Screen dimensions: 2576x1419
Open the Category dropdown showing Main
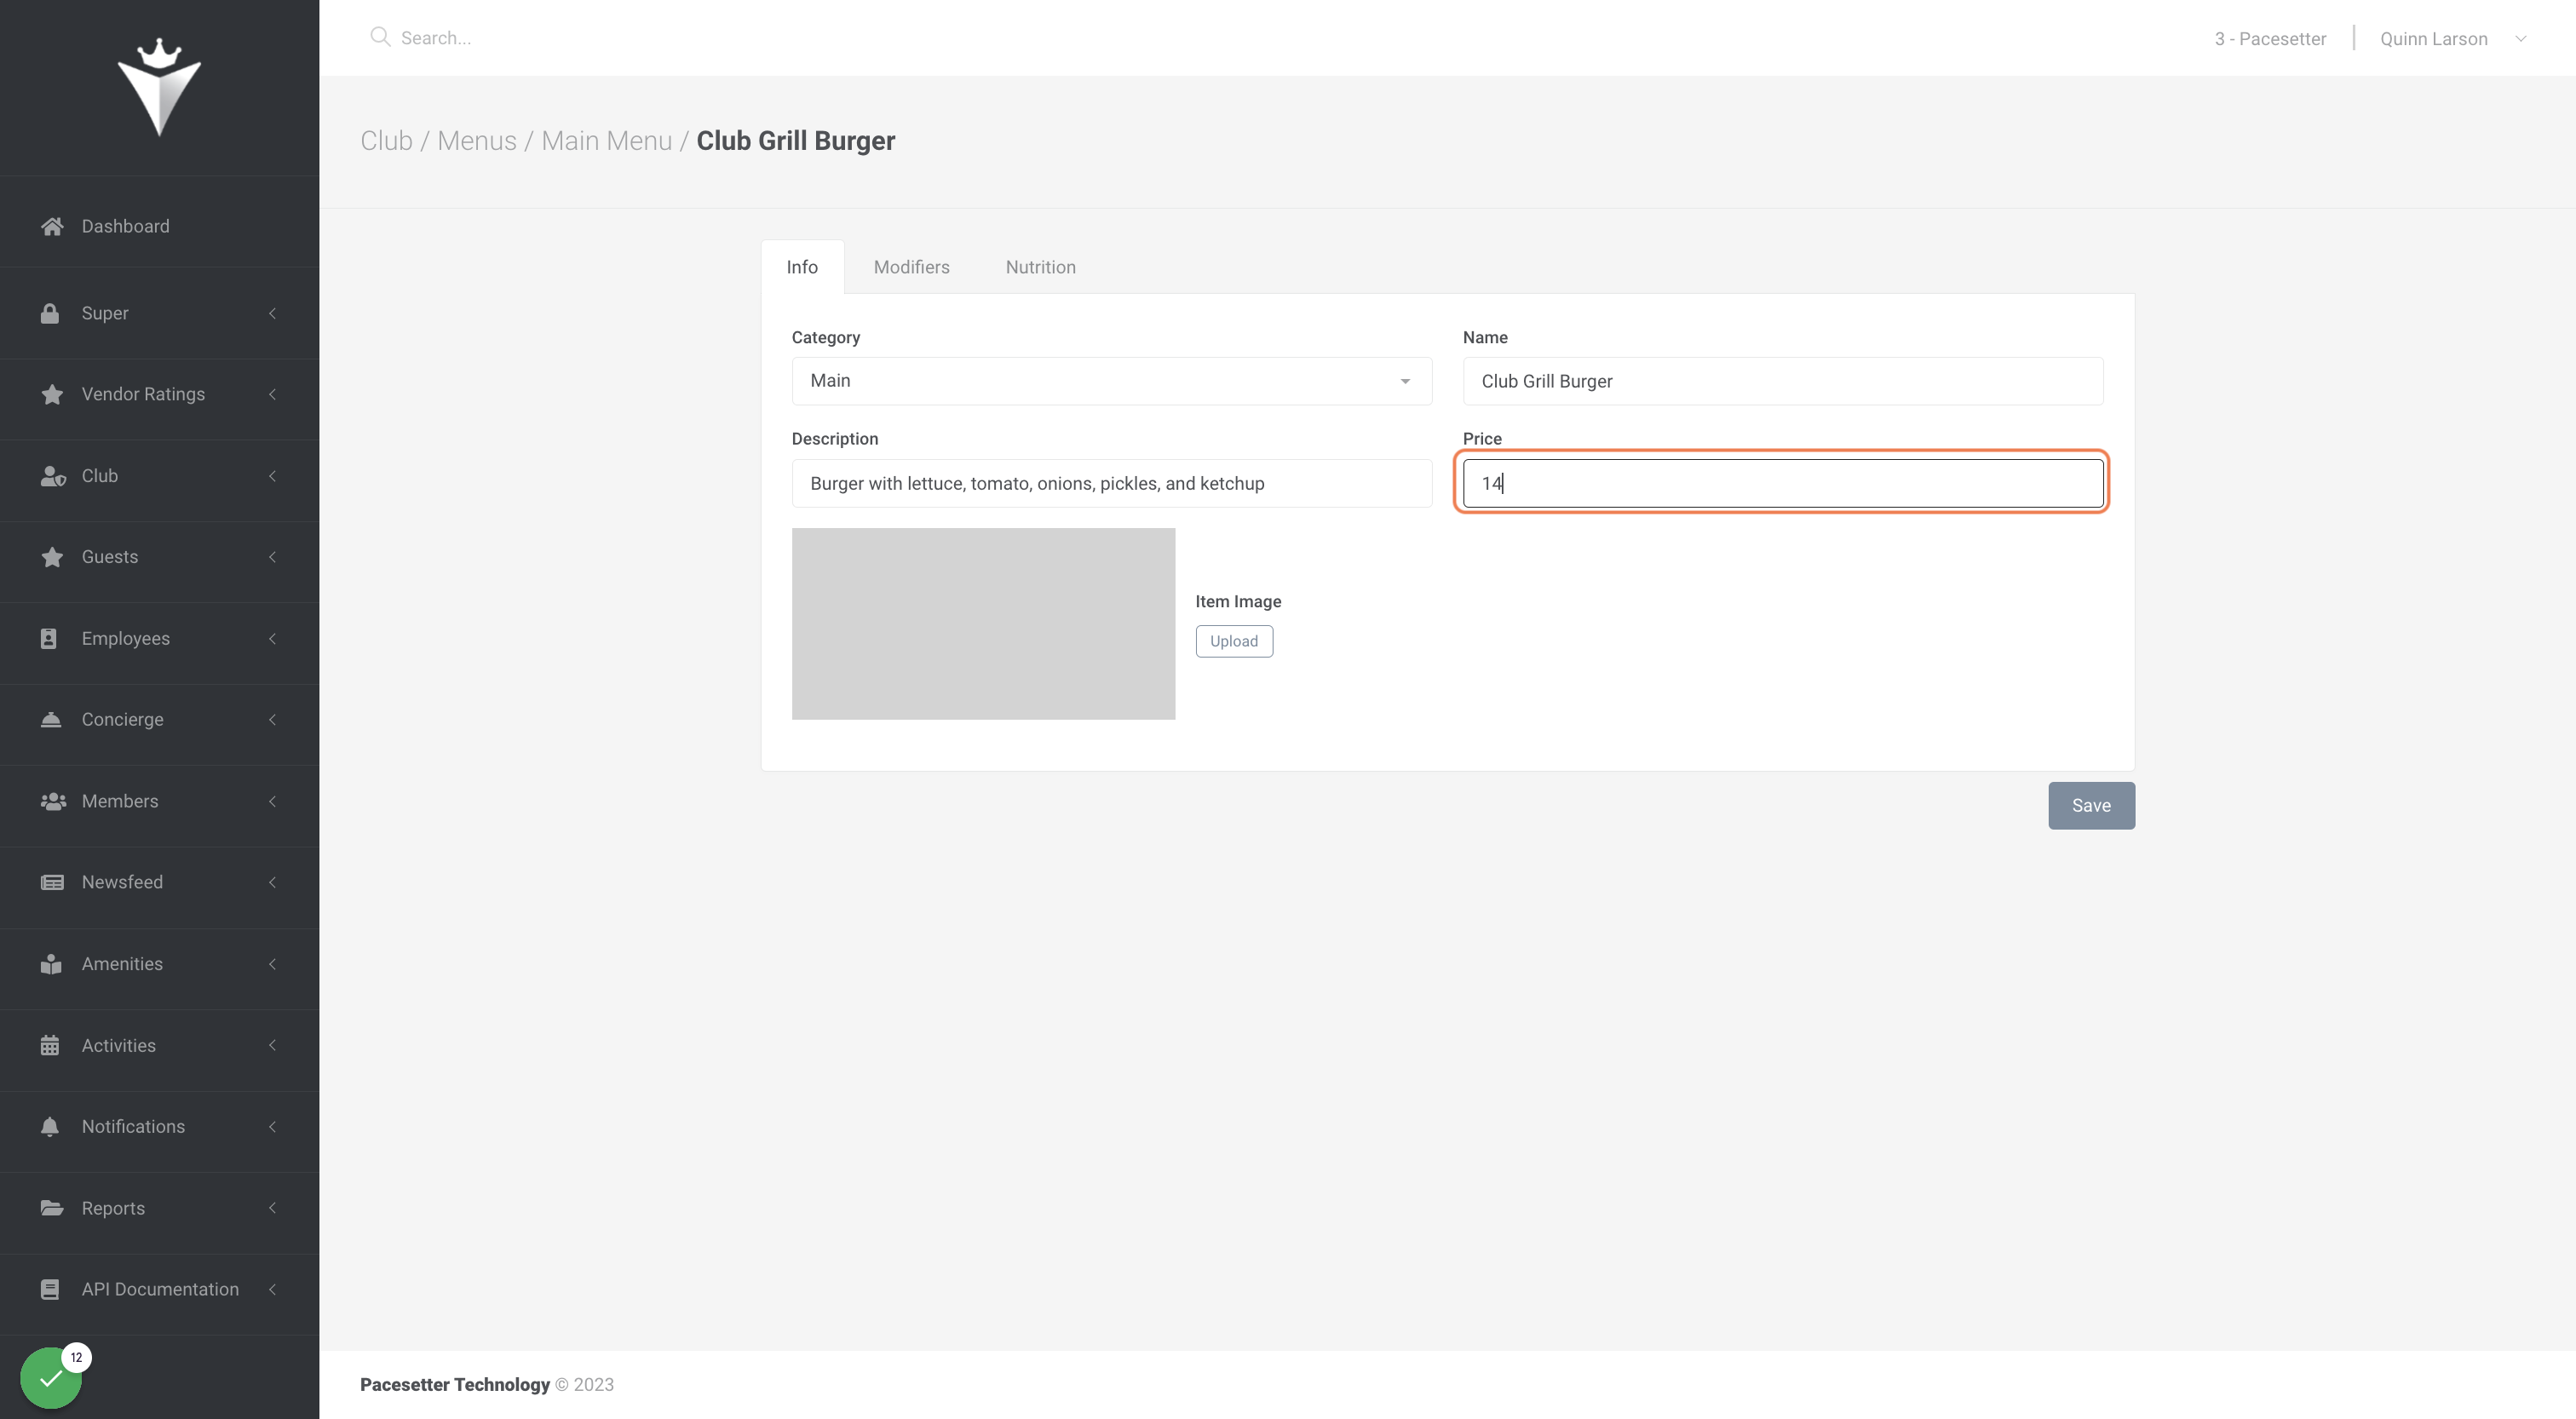(1111, 381)
